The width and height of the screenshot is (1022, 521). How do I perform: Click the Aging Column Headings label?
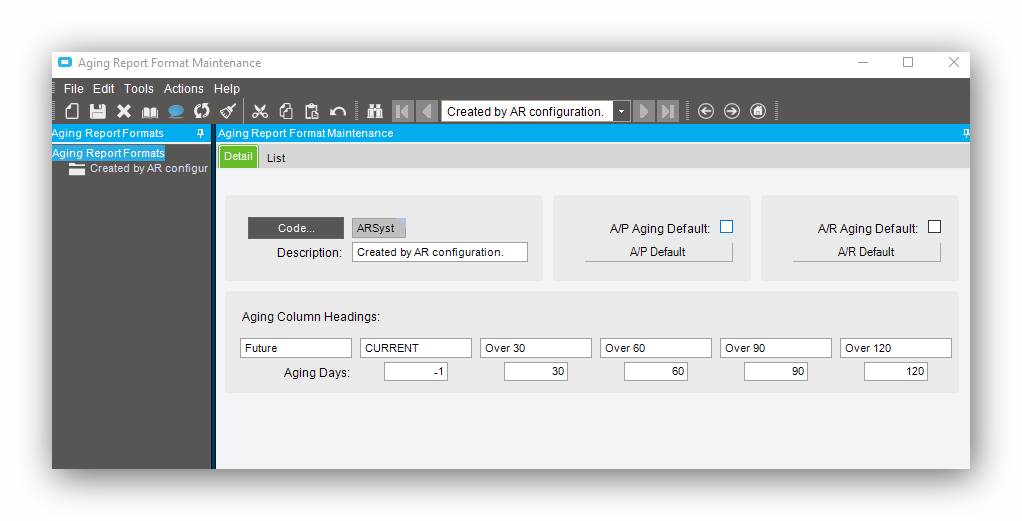click(x=311, y=317)
